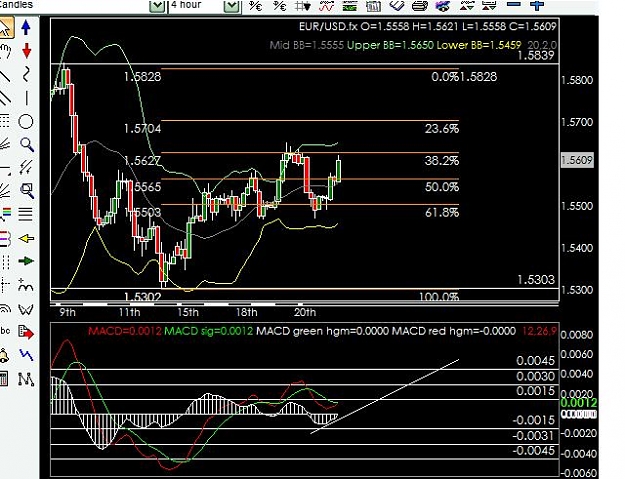The height and width of the screenshot is (479, 625).
Task: Select the horizontal lines tool
Action: 26,214
